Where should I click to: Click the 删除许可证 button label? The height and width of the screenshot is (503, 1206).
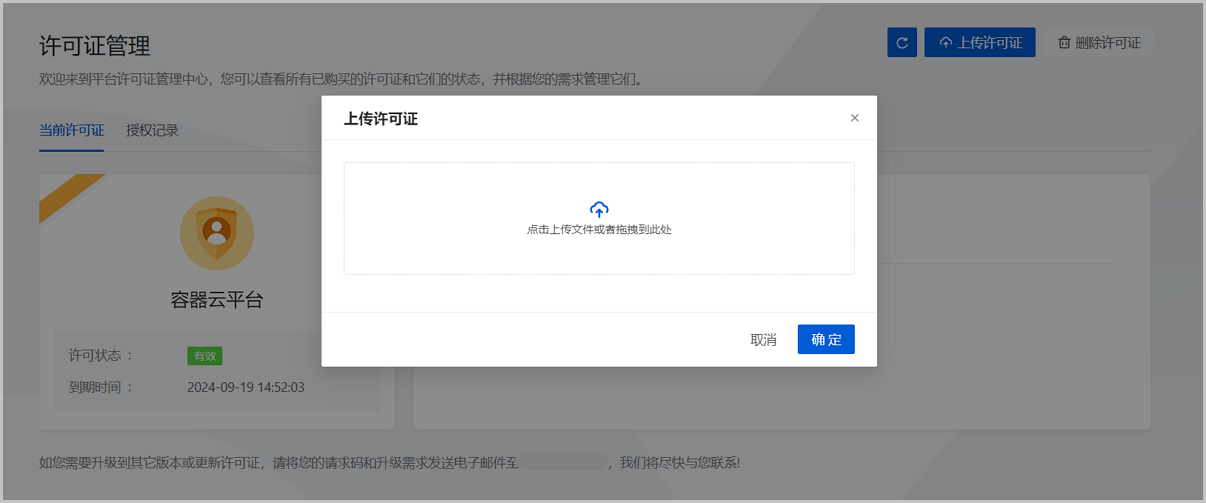tap(1107, 43)
